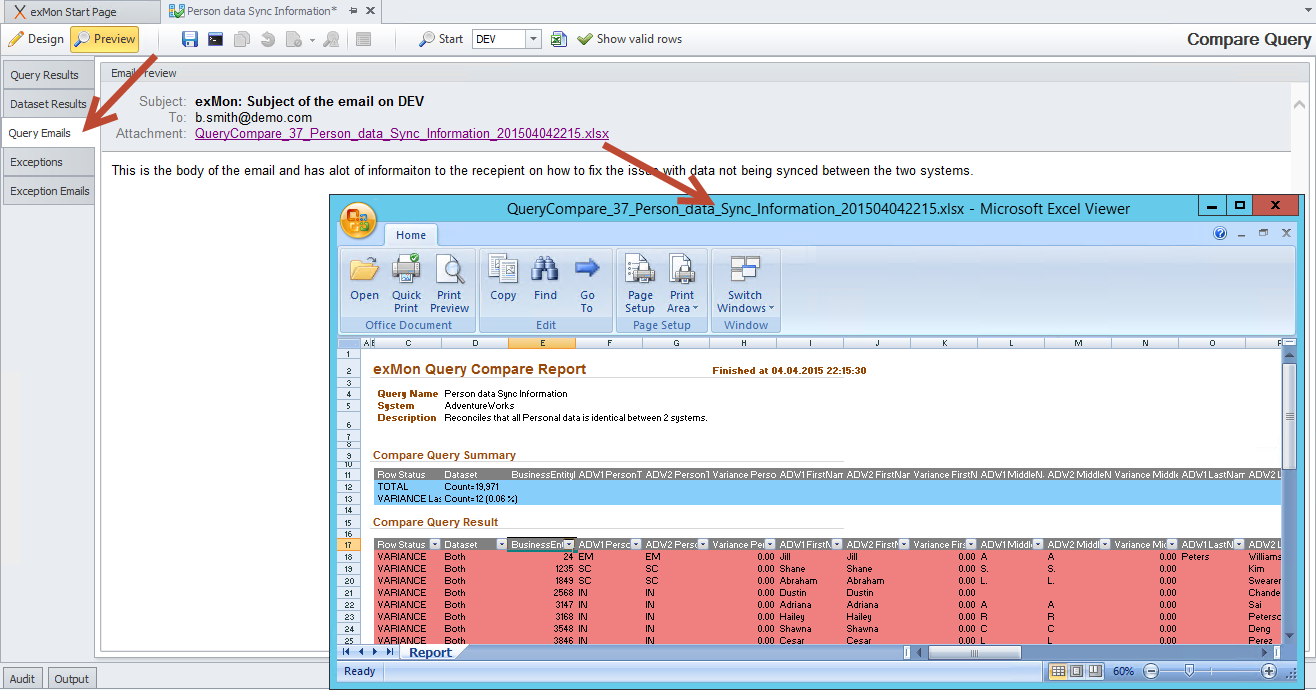This screenshot has width=1316, height=690.
Task: Click the grayed copy documents toolbar icon
Action: pos(242,39)
